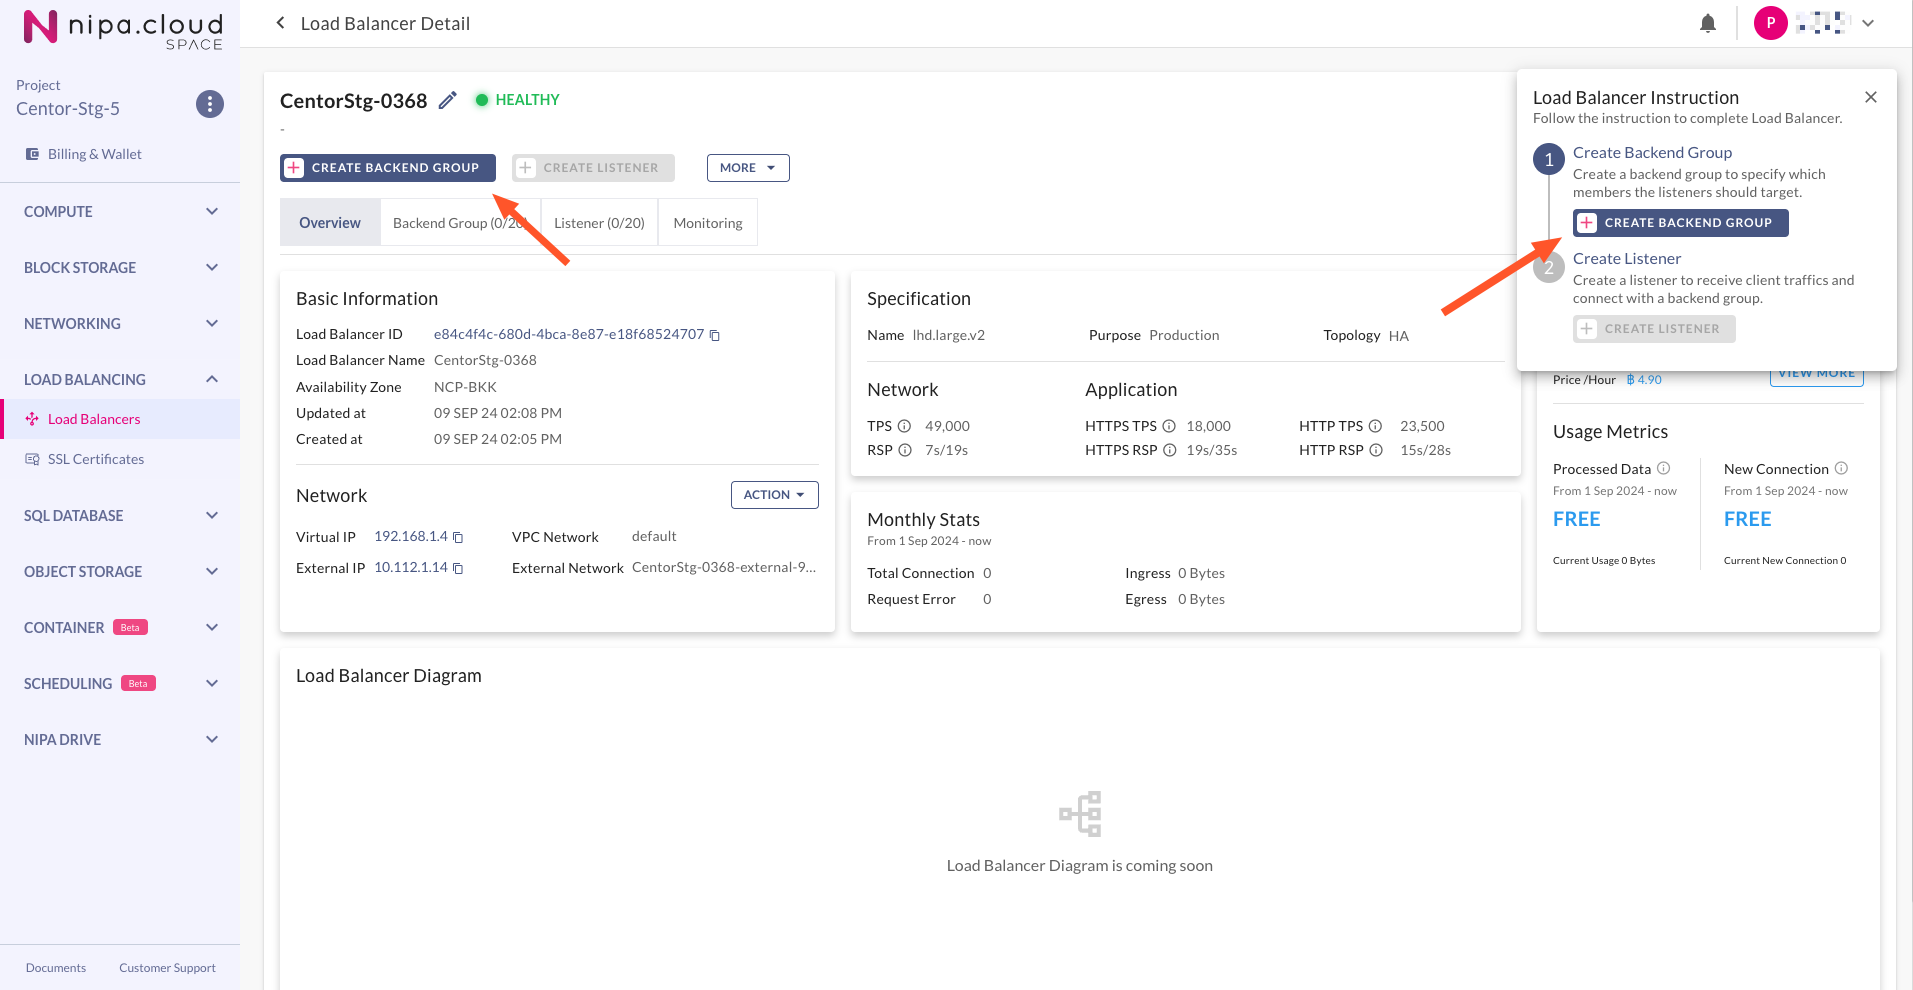This screenshot has width=1913, height=990.
Task: Show info for Processed Data metric
Action: click(1664, 468)
